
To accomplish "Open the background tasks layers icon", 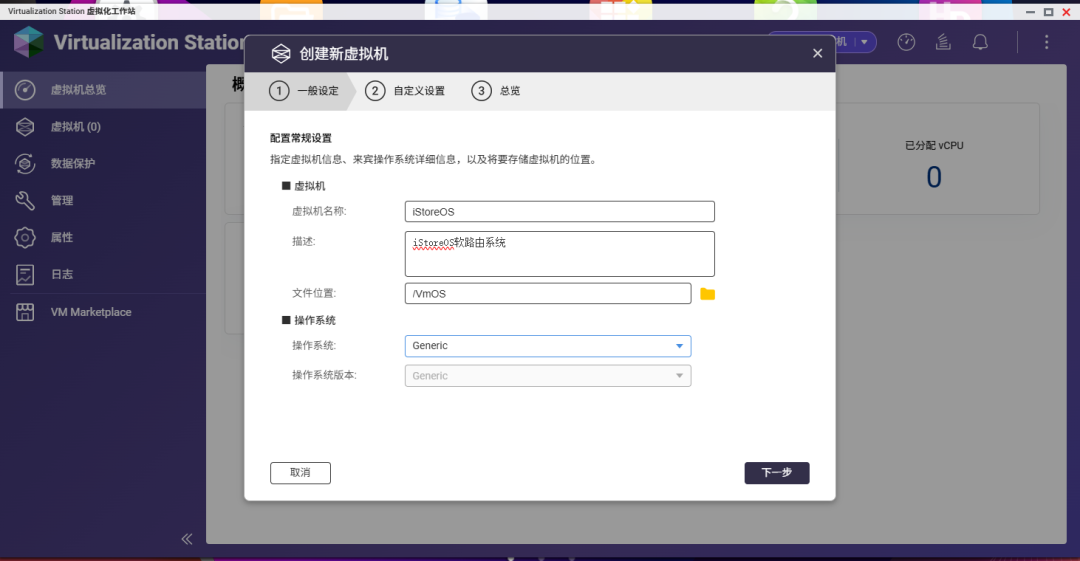I will click(943, 42).
